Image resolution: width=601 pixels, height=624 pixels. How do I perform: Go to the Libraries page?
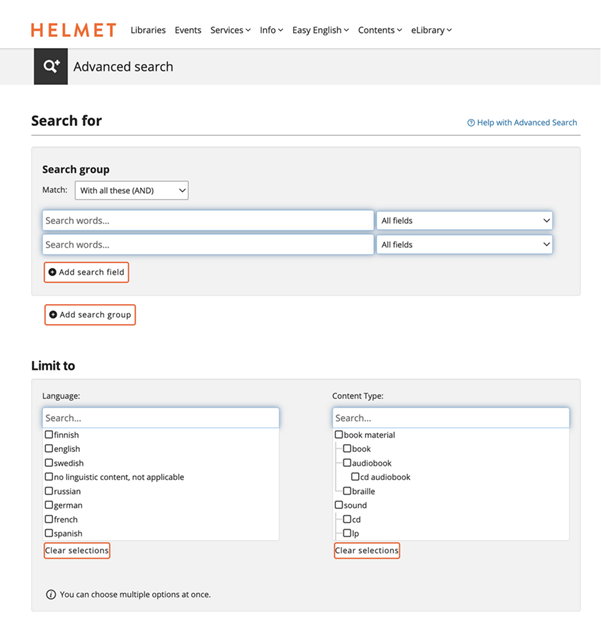[x=148, y=30]
